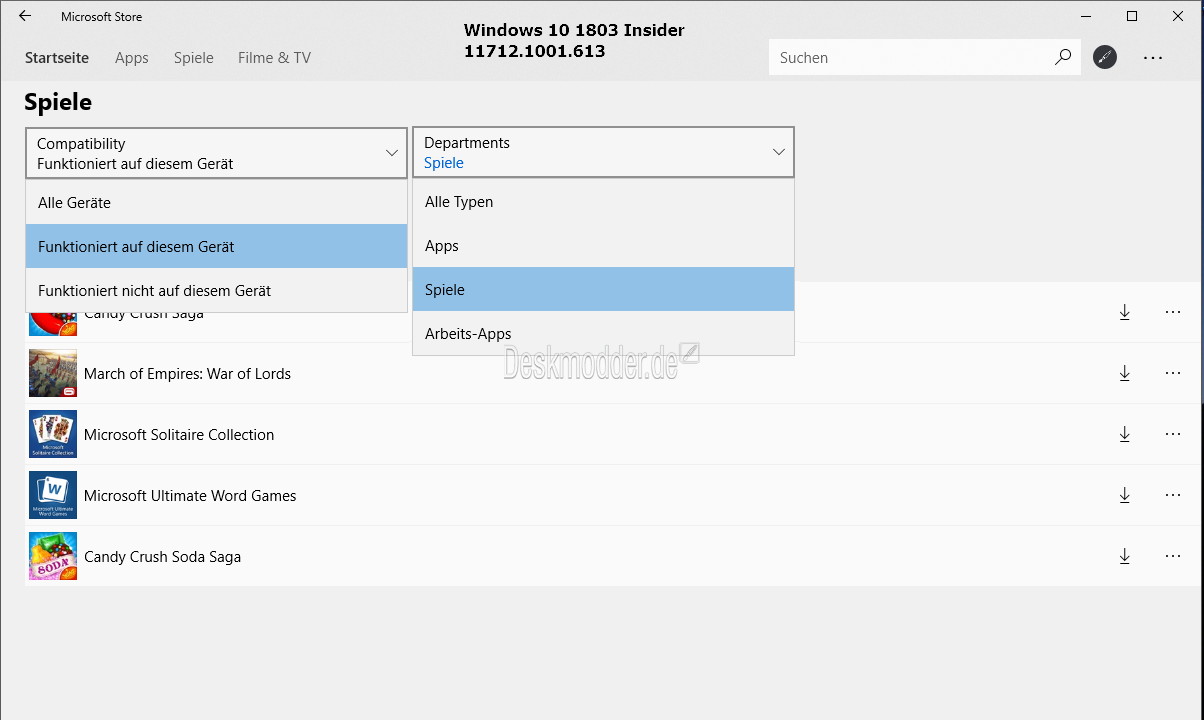Screen dimensions: 1204x720
Task: Select Apps in Departments list
Action: point(603,245)
